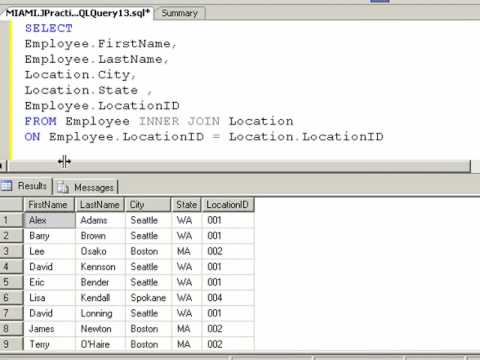
Task: Select row header 7
Action: pyautogui.click(x=11, y=313)
